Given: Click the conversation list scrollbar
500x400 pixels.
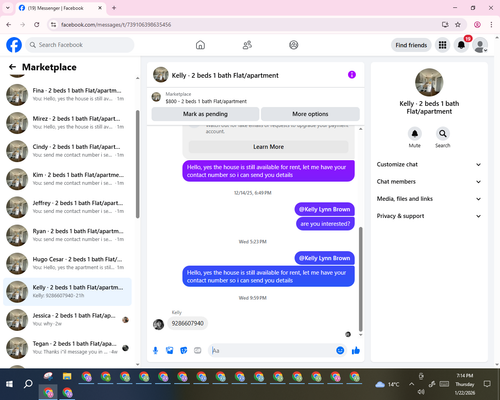Looking at the screenshot, I should 137,164.
